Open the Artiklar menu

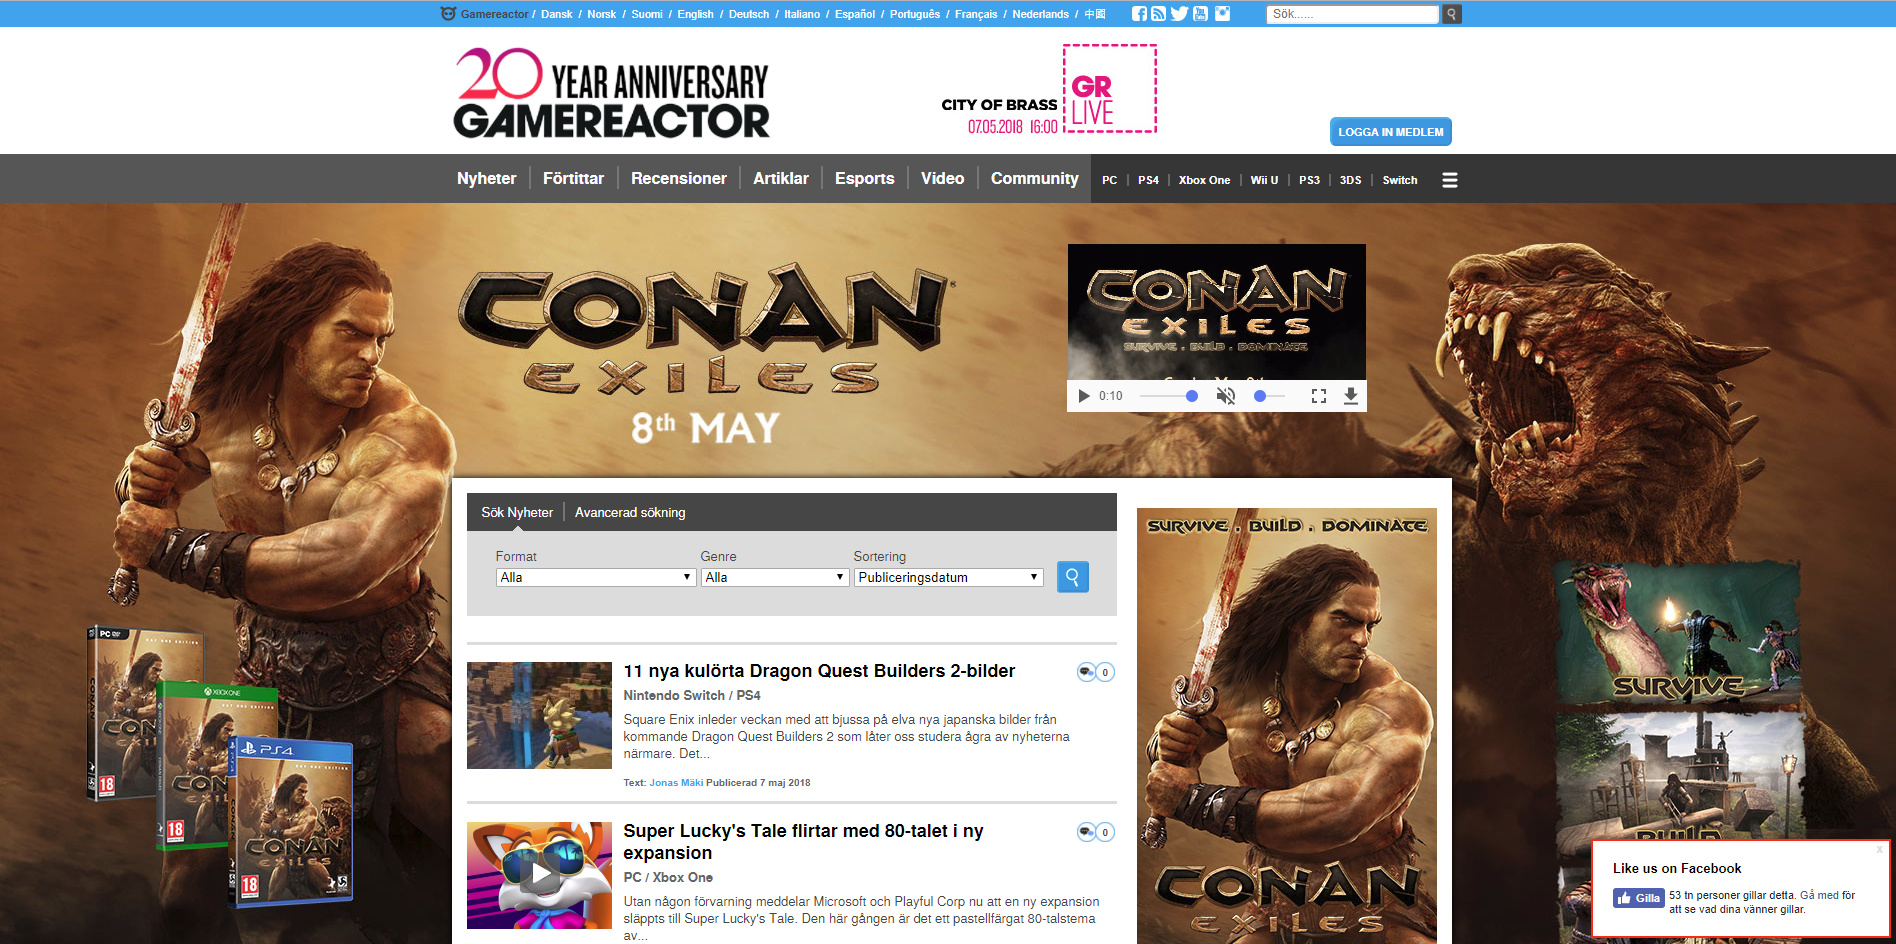pyautogui.click(x=780, y=178)
